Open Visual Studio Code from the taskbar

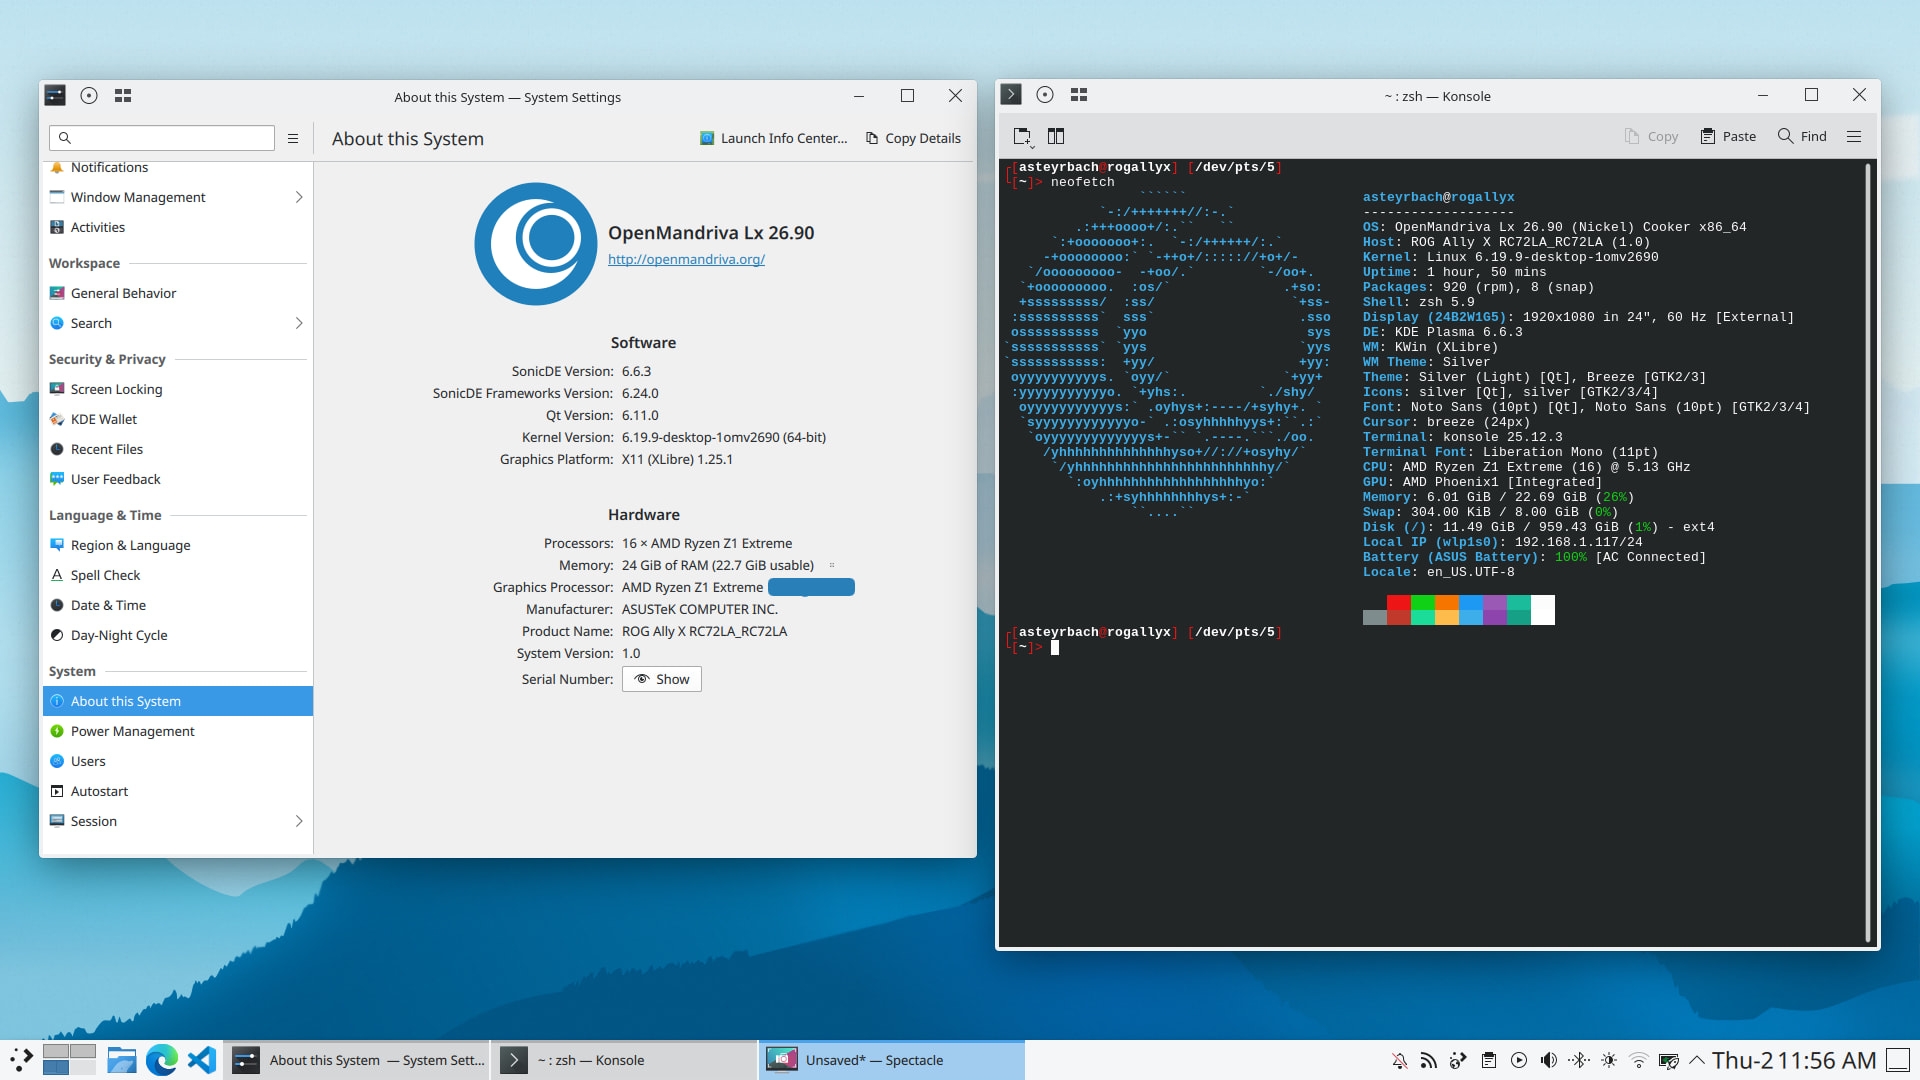(202, 1060)
